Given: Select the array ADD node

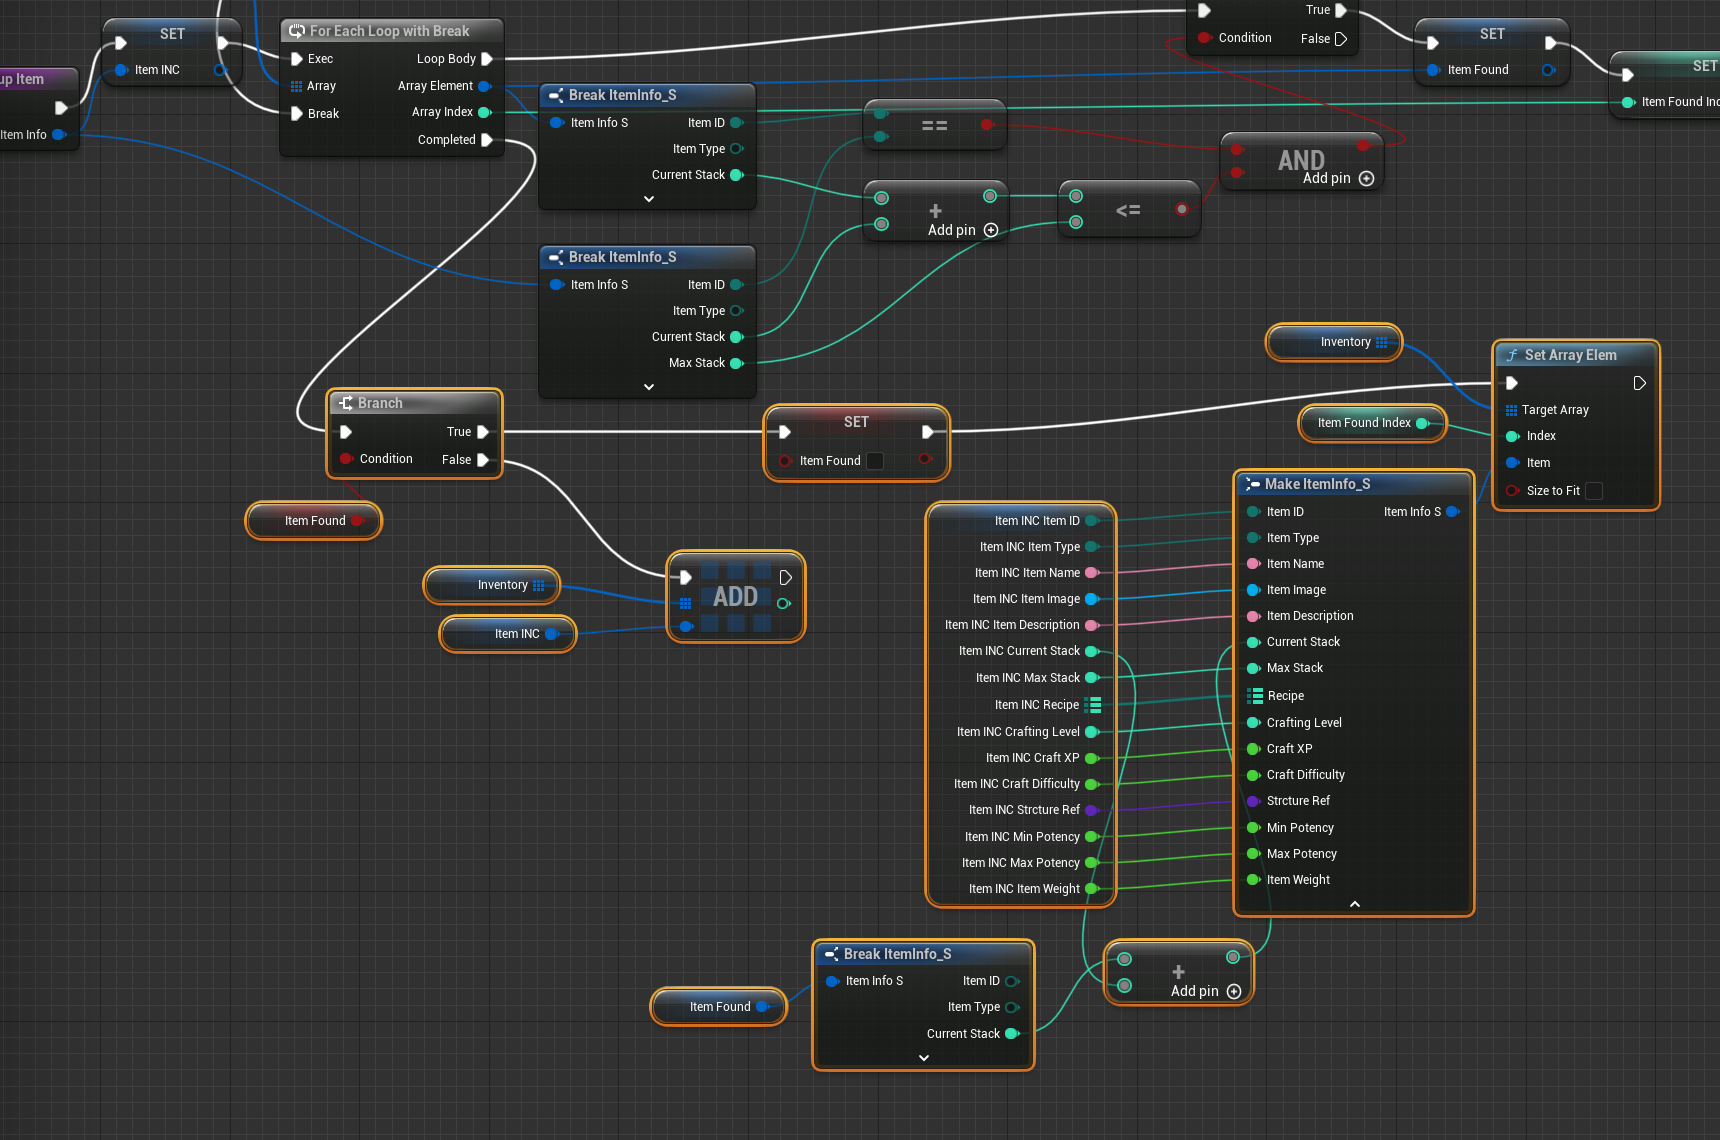Looking at the screenshot, I should click(x=735, y=597).
